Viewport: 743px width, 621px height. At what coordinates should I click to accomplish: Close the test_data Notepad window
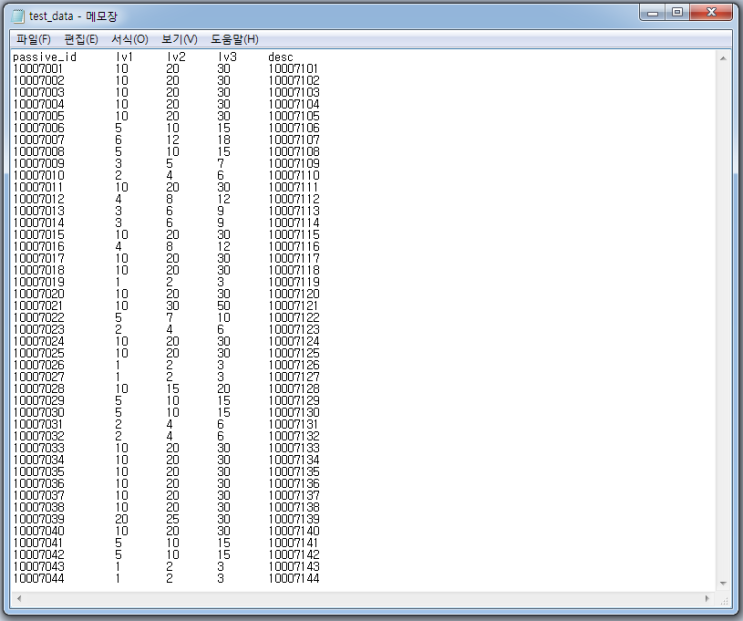(711, 13)
